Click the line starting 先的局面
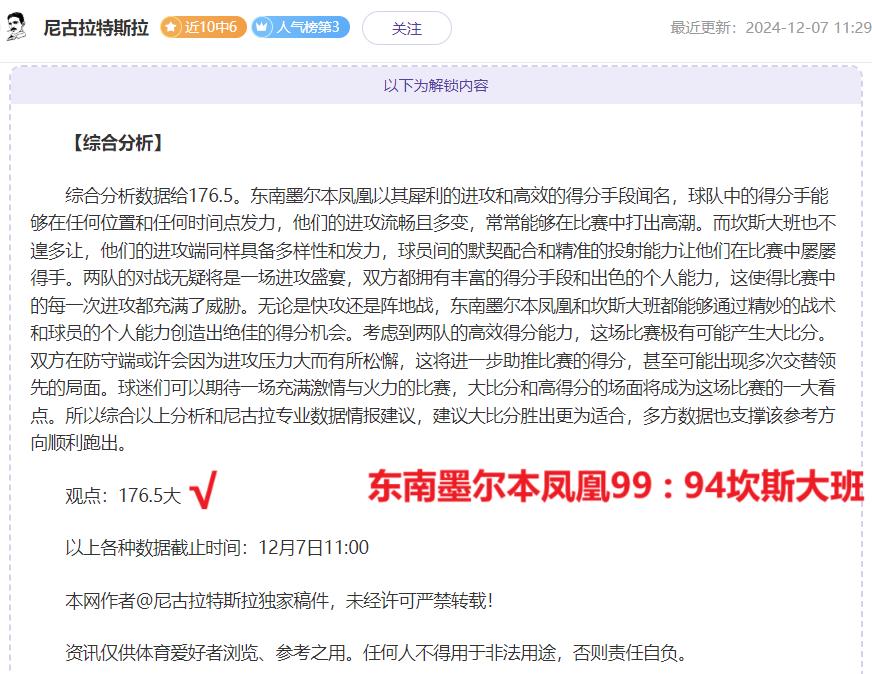The height and width of the screenshot is (674, 872). tap(433, 388)
